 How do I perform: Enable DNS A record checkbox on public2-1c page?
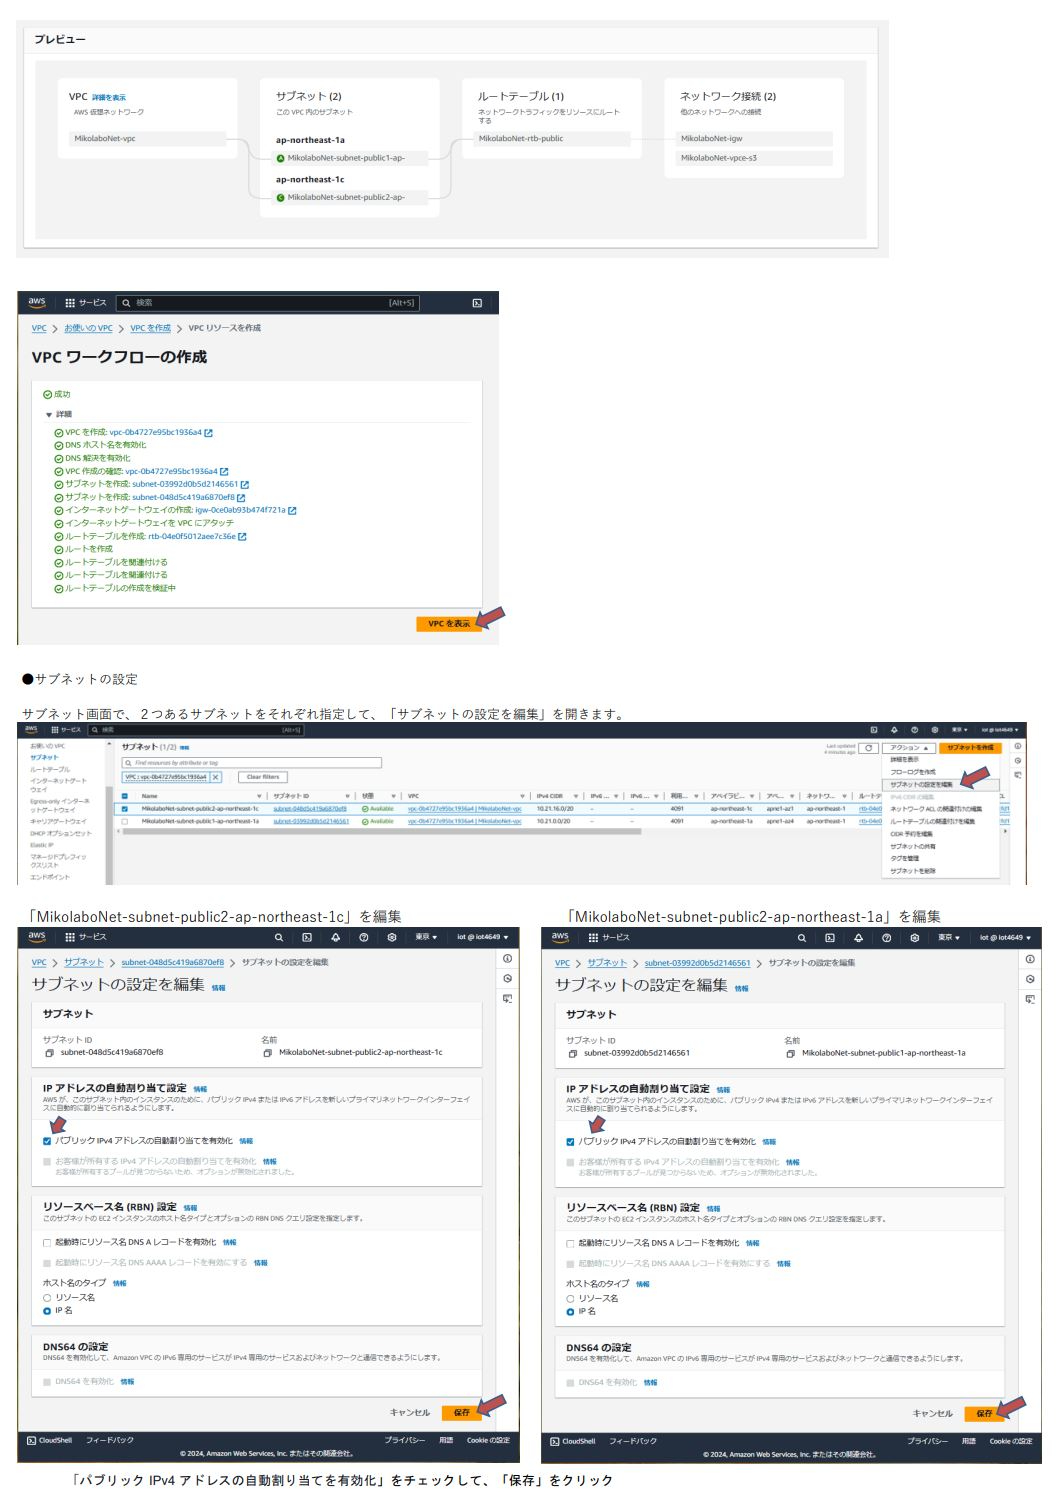click(47, 1243)
